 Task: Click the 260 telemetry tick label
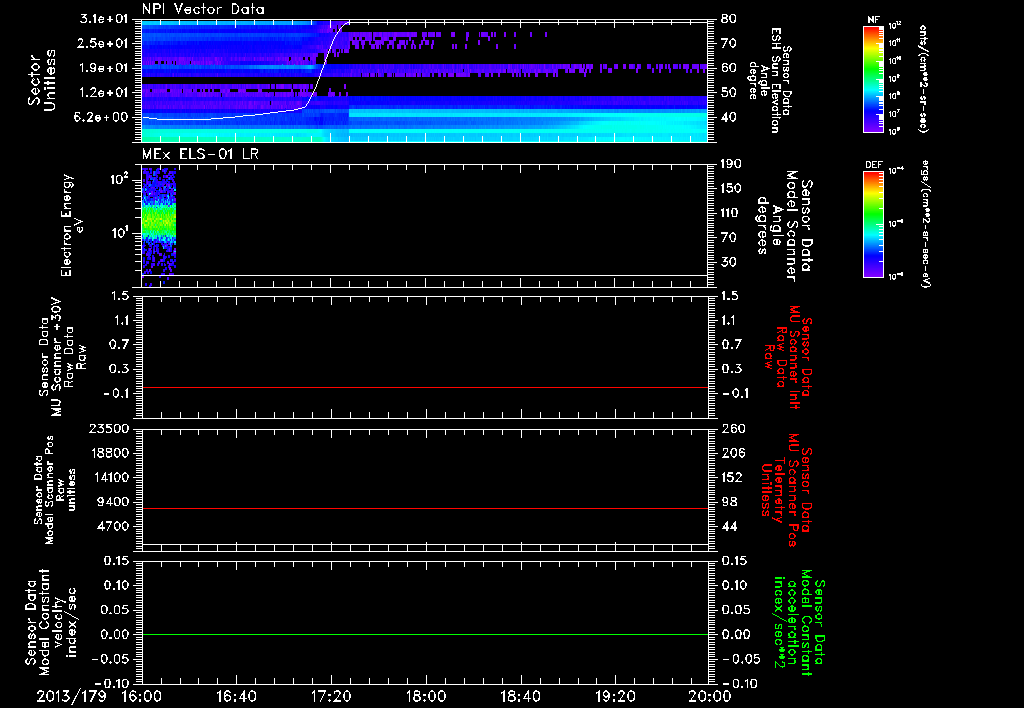[733, 428]
